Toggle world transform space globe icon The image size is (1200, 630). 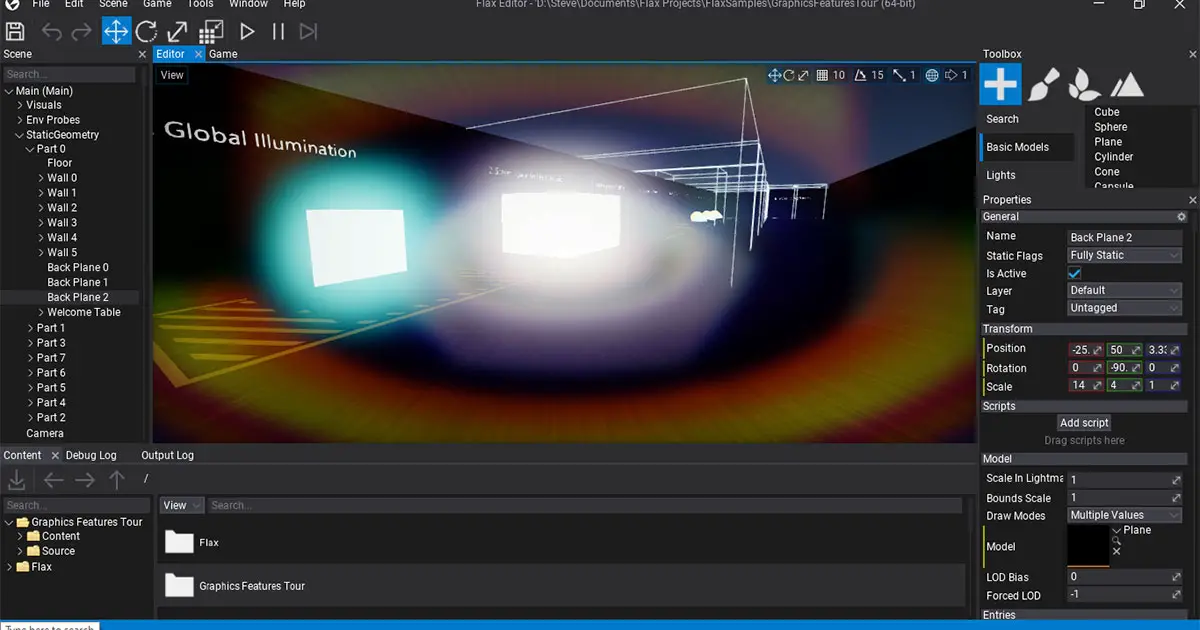(932, 75)
